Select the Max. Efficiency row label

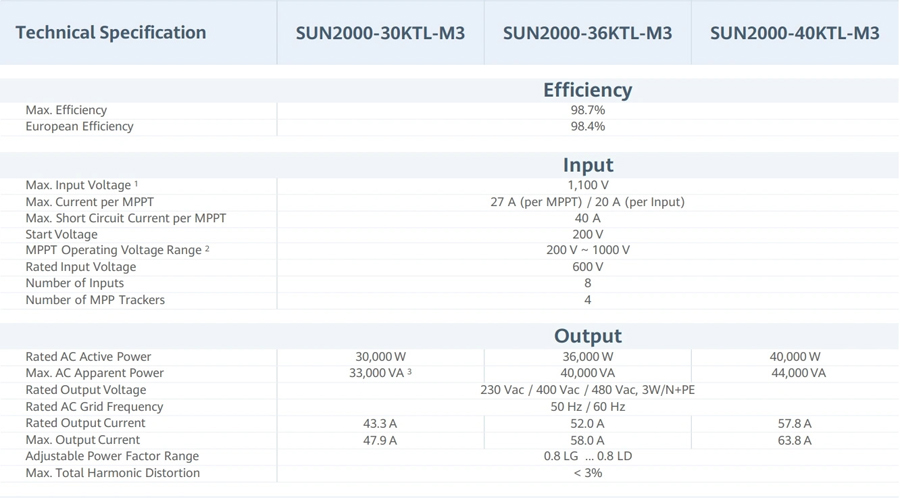coord(66,110)
